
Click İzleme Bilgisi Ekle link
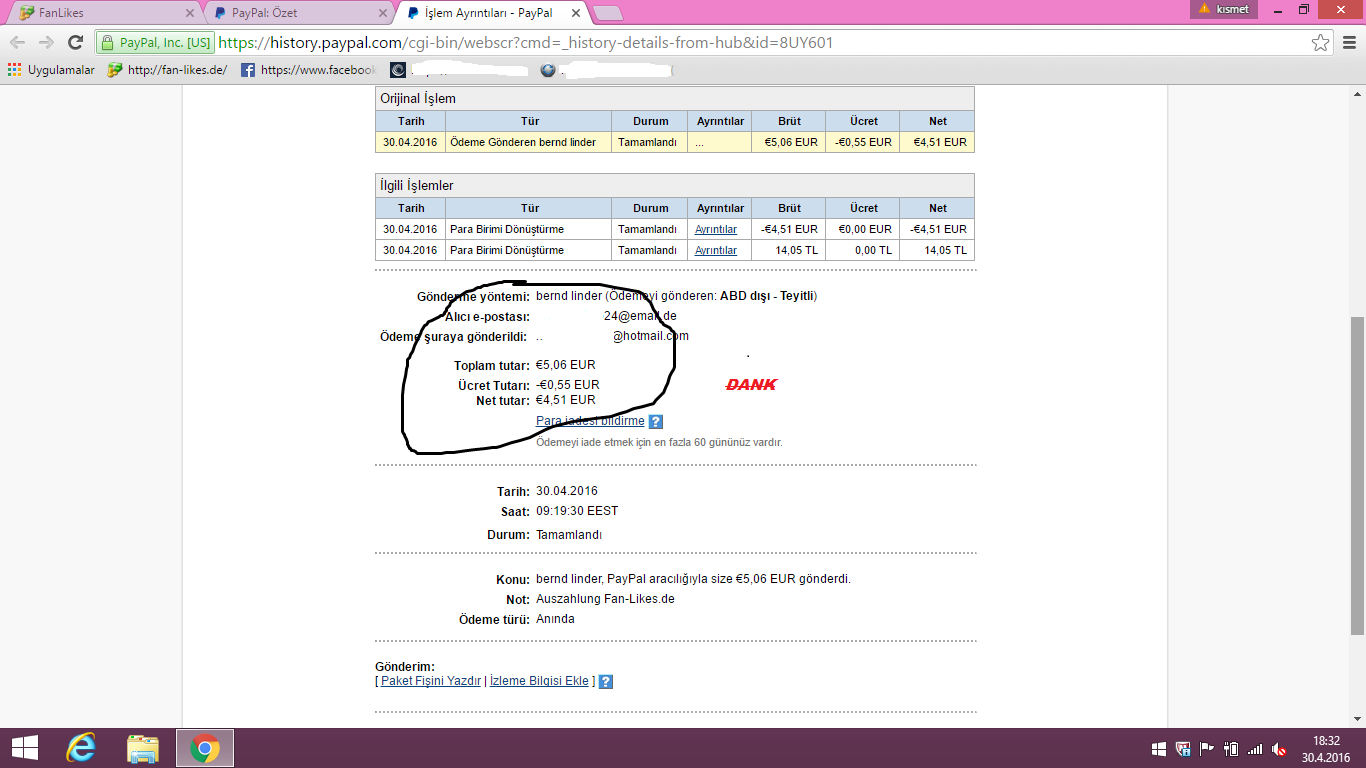tap(539, 681)
